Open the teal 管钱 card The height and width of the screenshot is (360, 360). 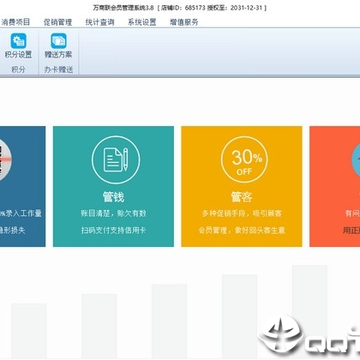pyautogui.click(x=113, y=186)
